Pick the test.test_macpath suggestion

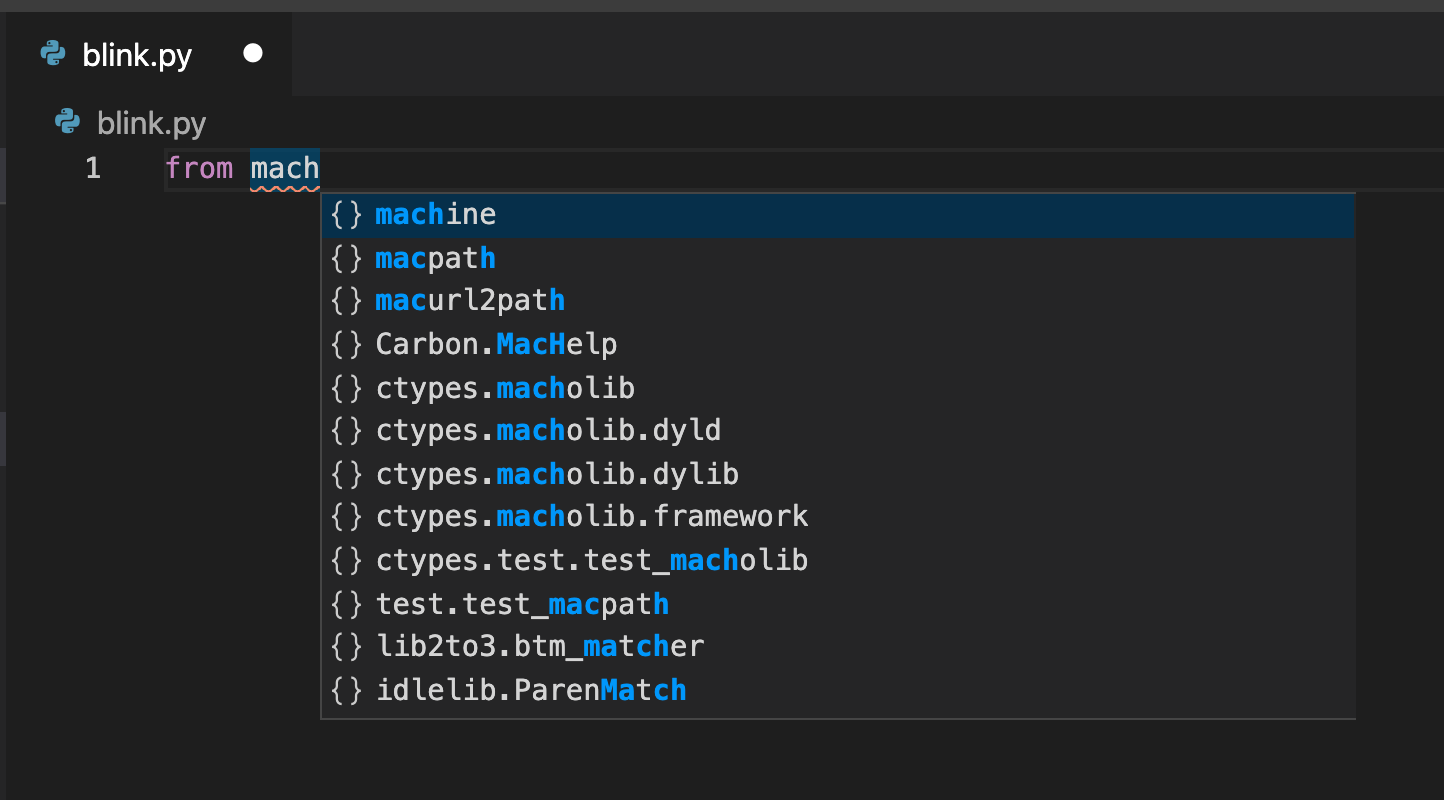pyautogui.click(x=522, y=604)
